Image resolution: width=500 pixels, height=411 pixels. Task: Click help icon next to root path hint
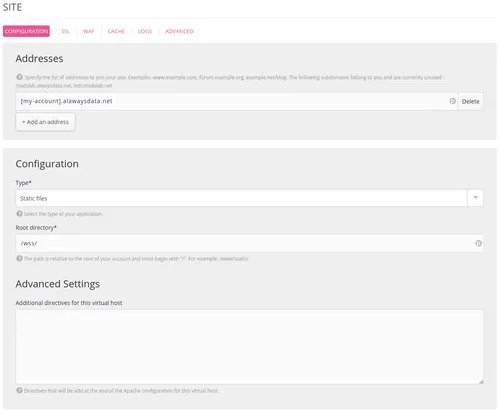(19, 258)
